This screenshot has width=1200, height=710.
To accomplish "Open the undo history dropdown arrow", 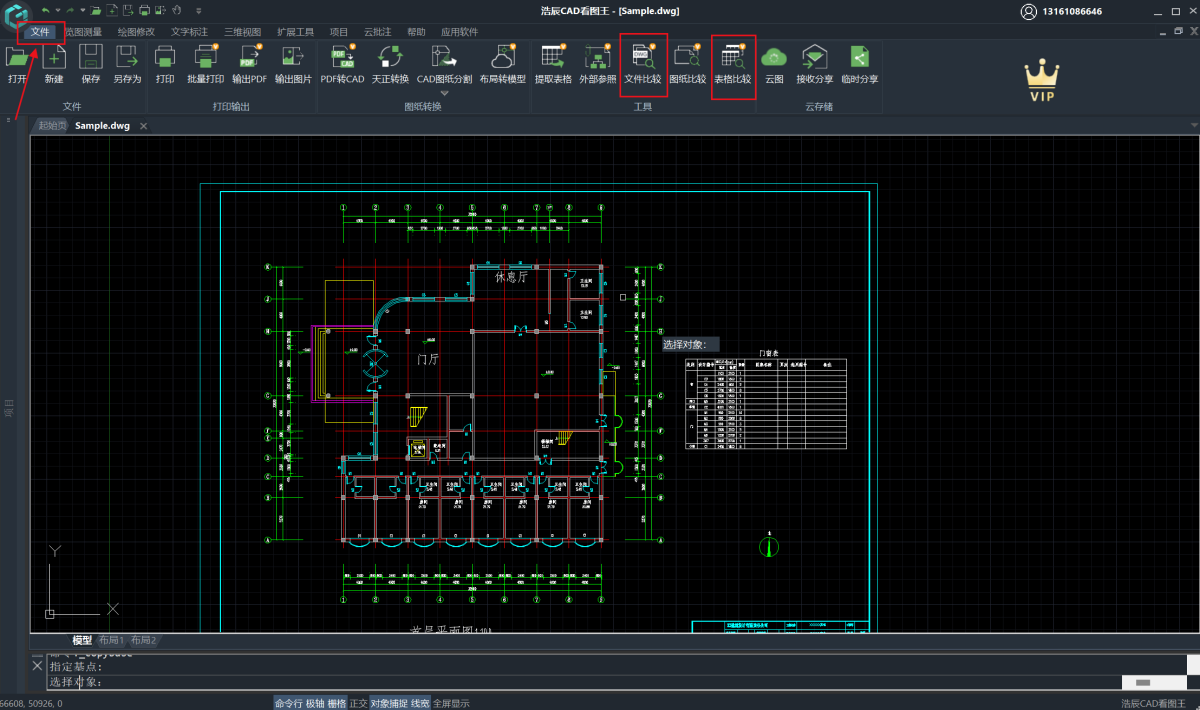I will pos(57,10).
